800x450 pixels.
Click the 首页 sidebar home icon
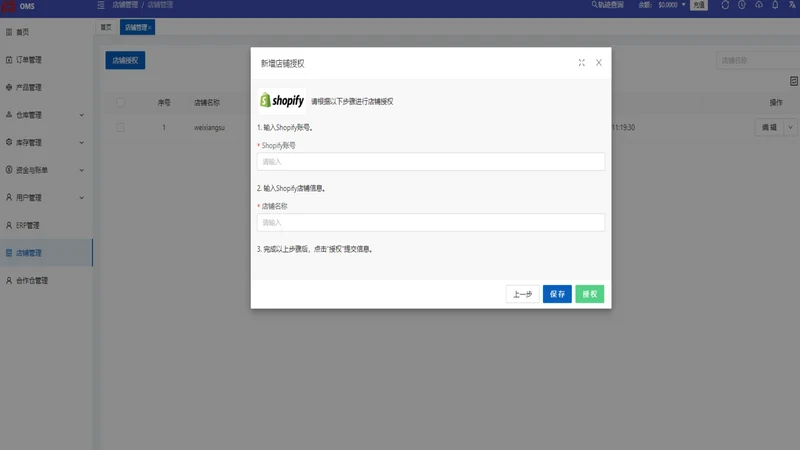(x=9, y=32)
